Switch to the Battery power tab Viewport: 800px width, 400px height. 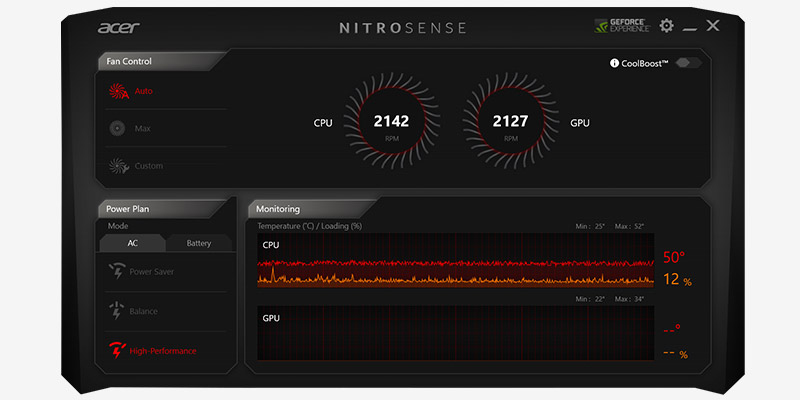(198, 243)
